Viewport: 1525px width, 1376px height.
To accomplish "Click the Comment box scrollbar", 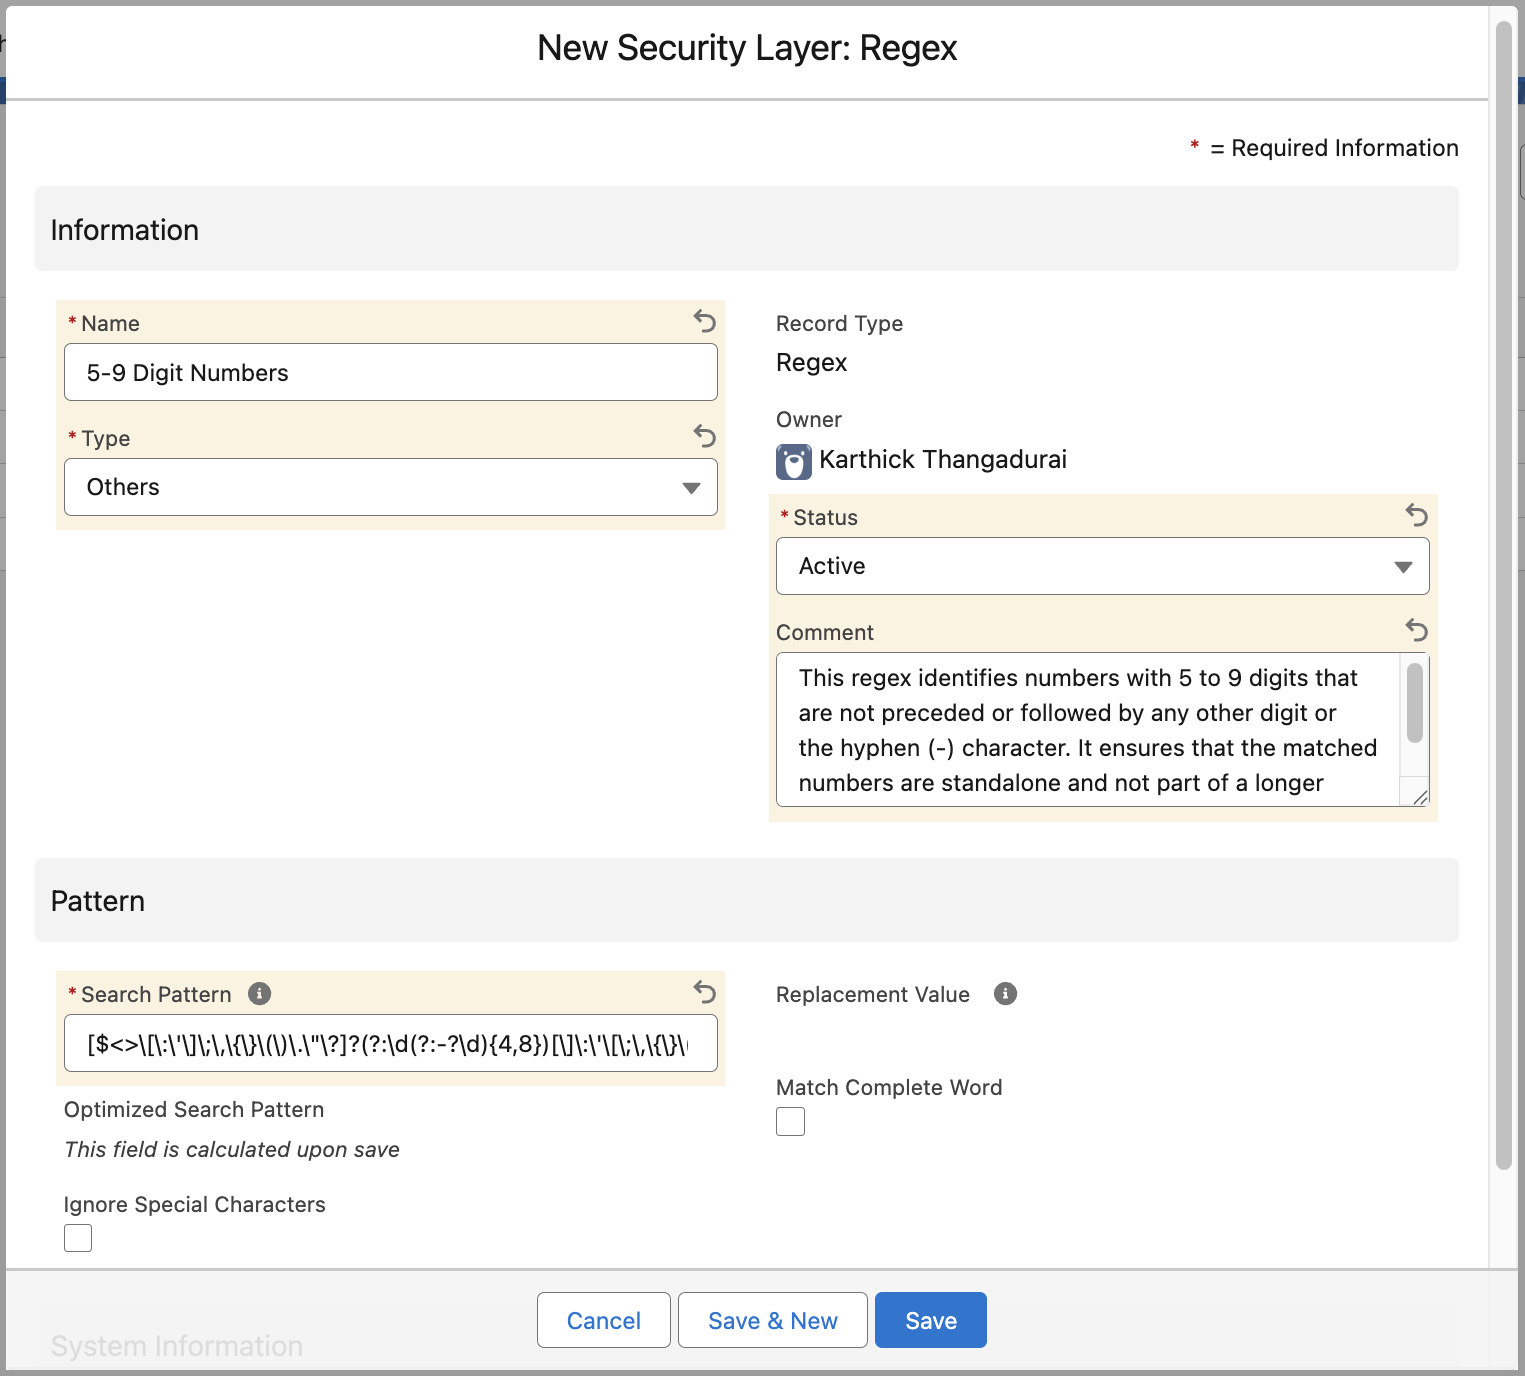I will point(1414,705).
